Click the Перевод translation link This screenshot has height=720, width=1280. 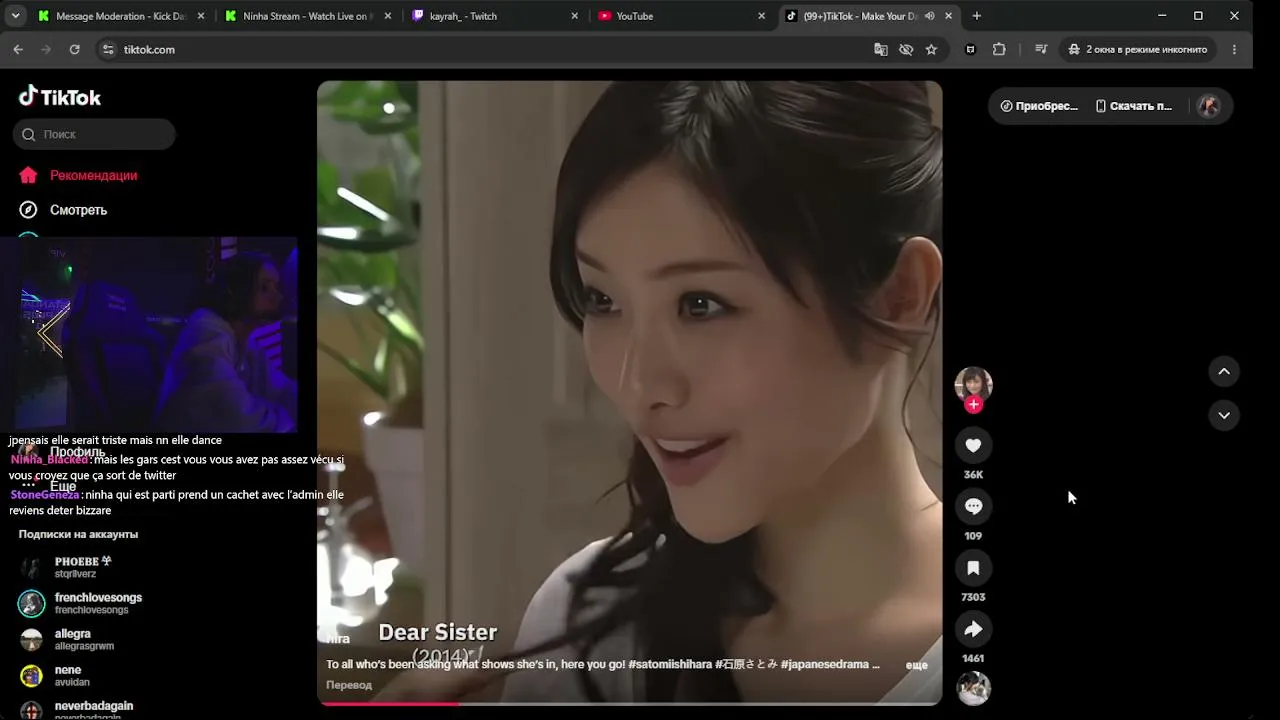(349, 685)
